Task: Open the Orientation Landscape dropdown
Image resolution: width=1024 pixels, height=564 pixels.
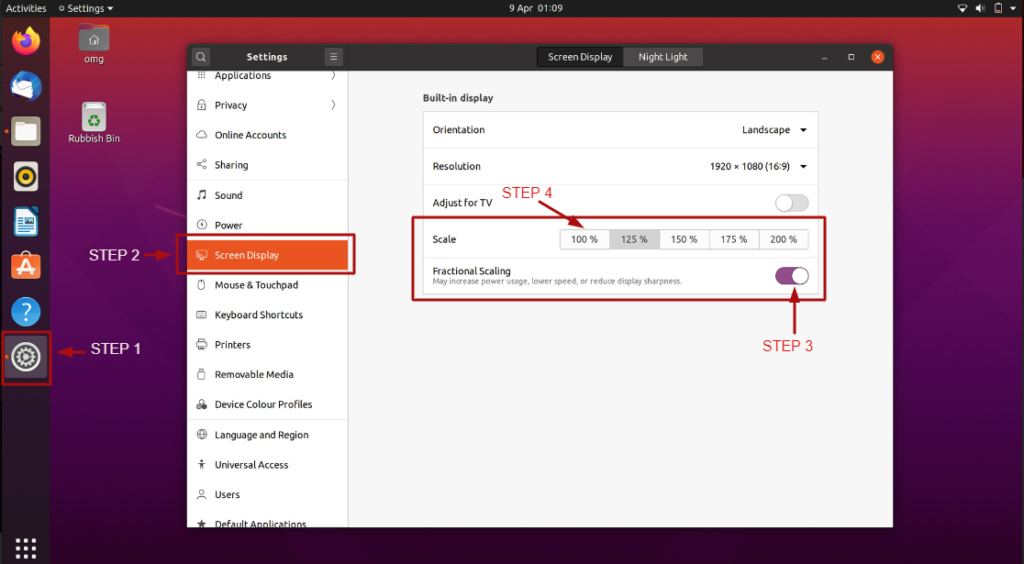Action: point(775,130)
